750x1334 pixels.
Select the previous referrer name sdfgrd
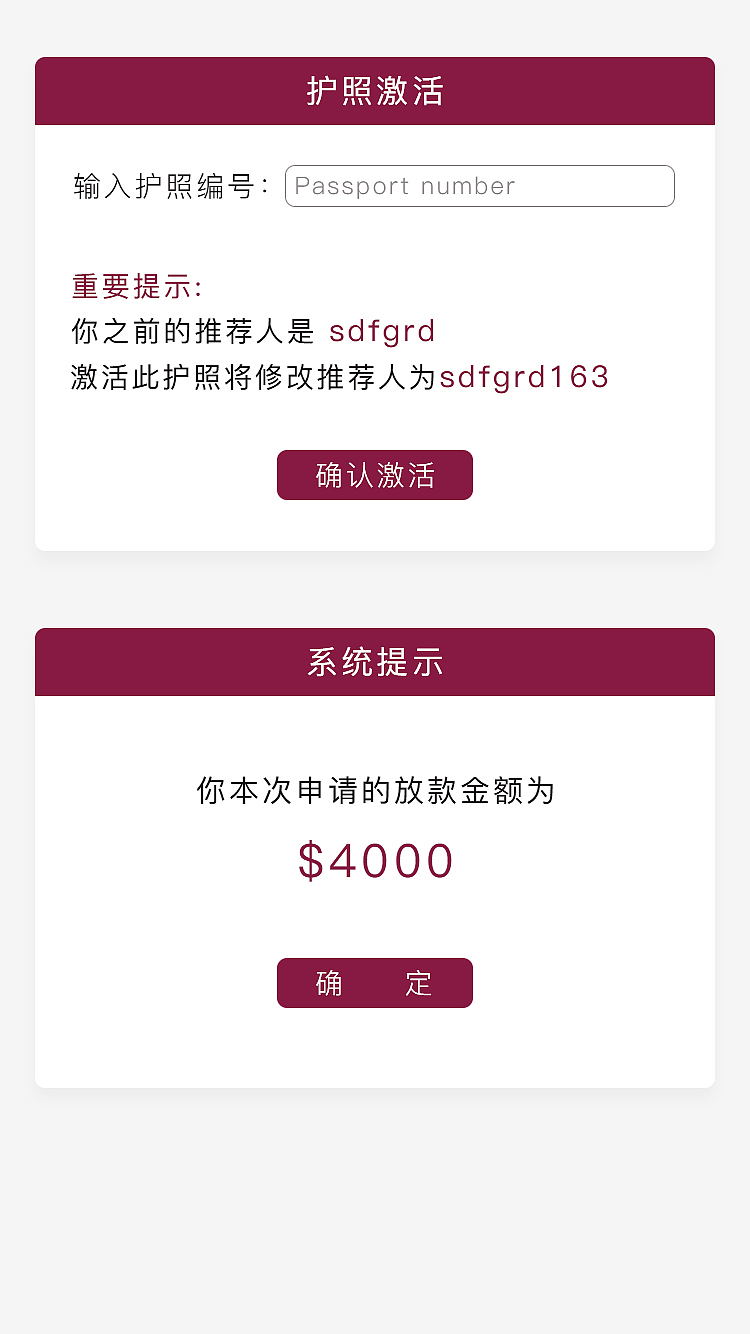[x=382, y=331]
